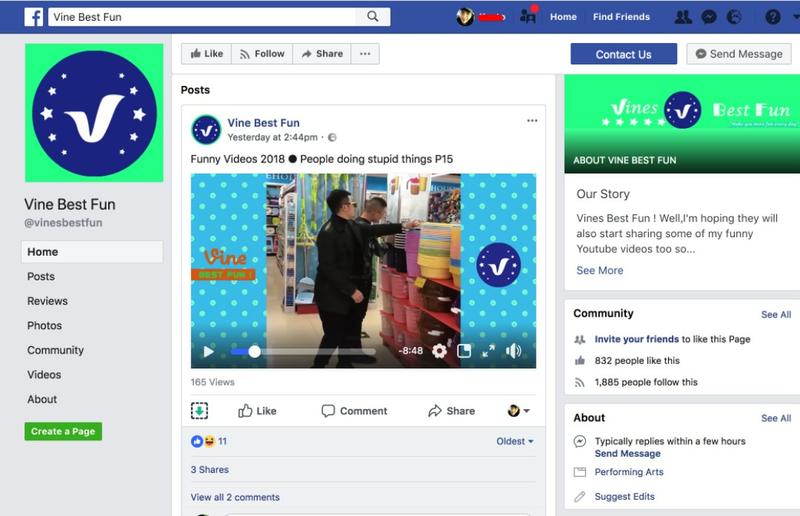The width and height of the screenshot is (800, 516).
Task: Click the search magnifier icon
Action: coord(373,17)
